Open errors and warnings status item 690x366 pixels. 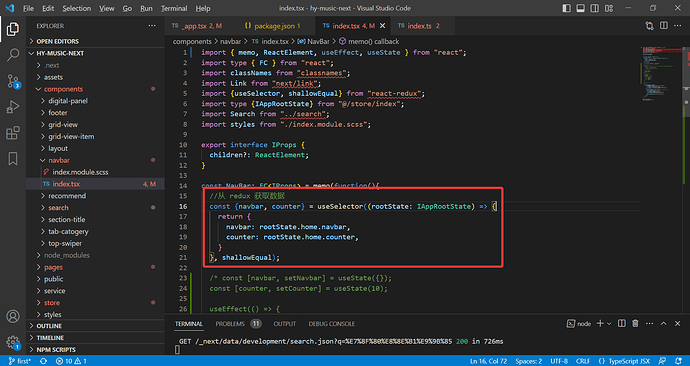tap(71, 361)
